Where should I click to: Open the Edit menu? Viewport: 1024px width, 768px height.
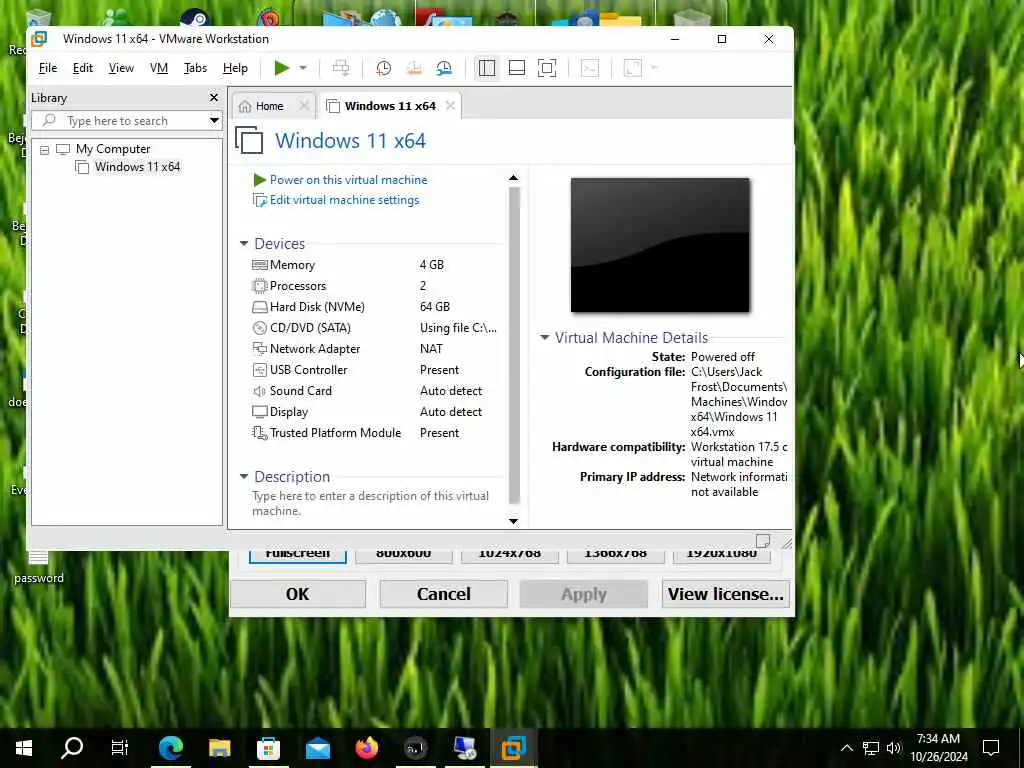(82, 68)
